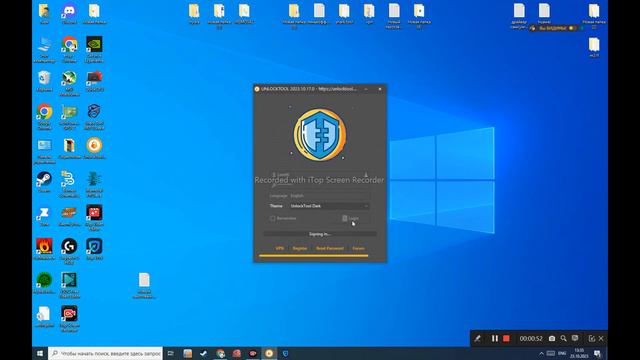Enable the Remember checkbox in UnlockTool
Viewport: 640px width, 360px height.
(x=272, y=218)
